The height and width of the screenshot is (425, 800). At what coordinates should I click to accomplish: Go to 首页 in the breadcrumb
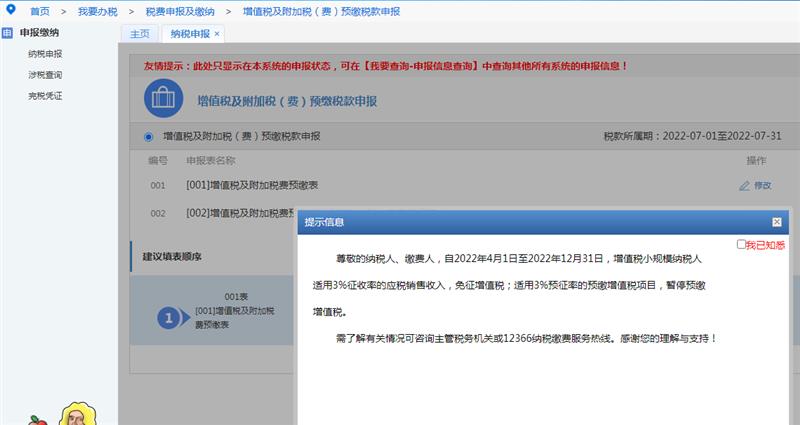tap(40, 11)
